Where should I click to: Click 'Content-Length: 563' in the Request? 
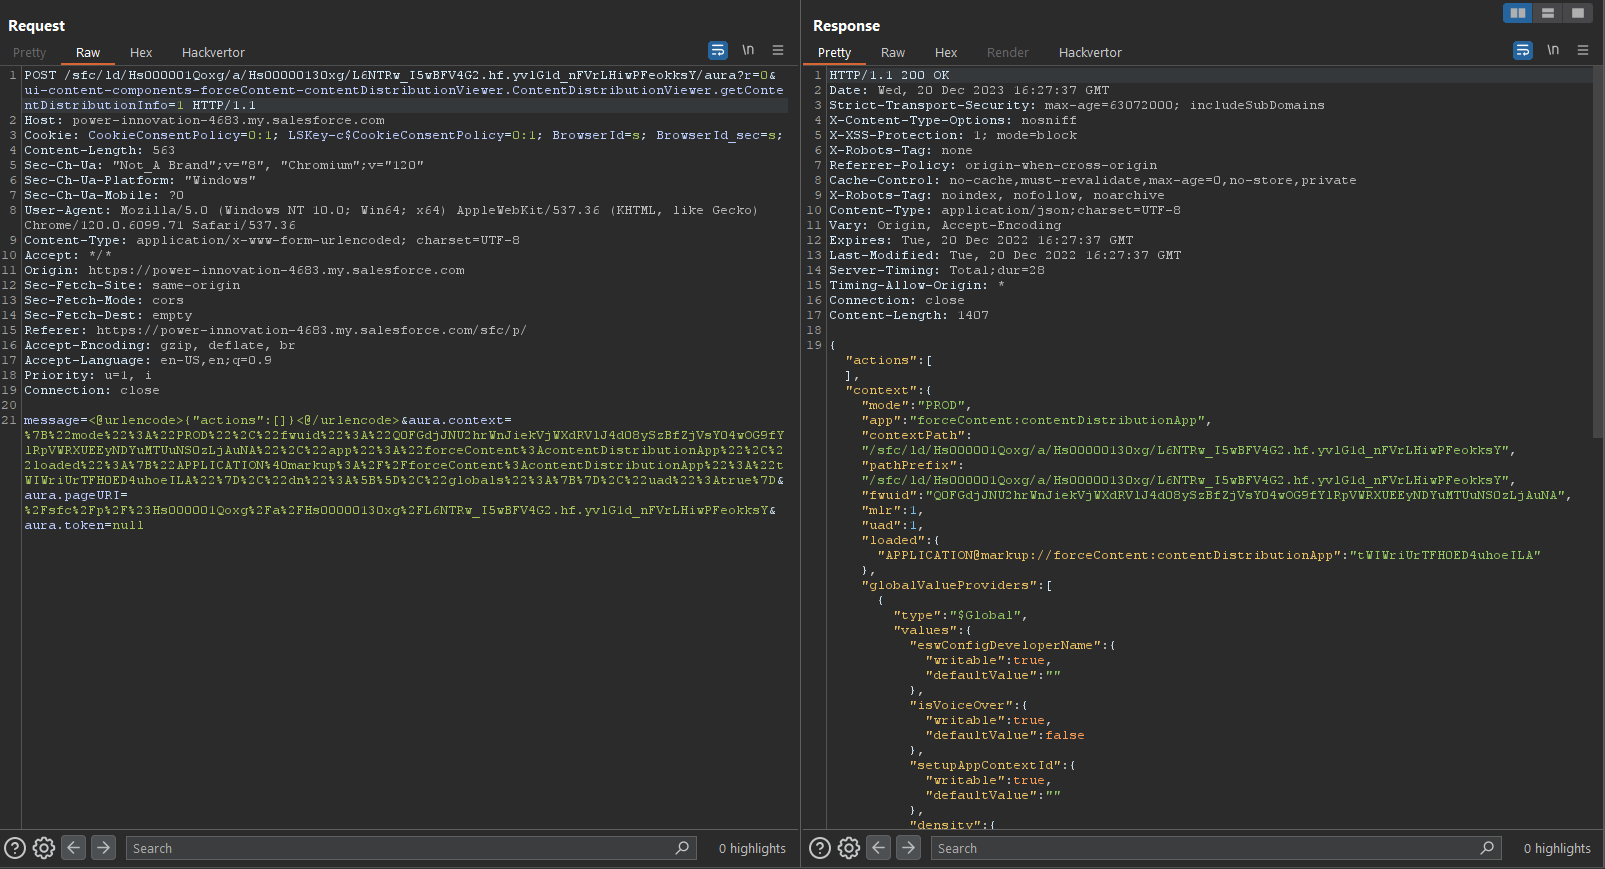pos(99,150)
